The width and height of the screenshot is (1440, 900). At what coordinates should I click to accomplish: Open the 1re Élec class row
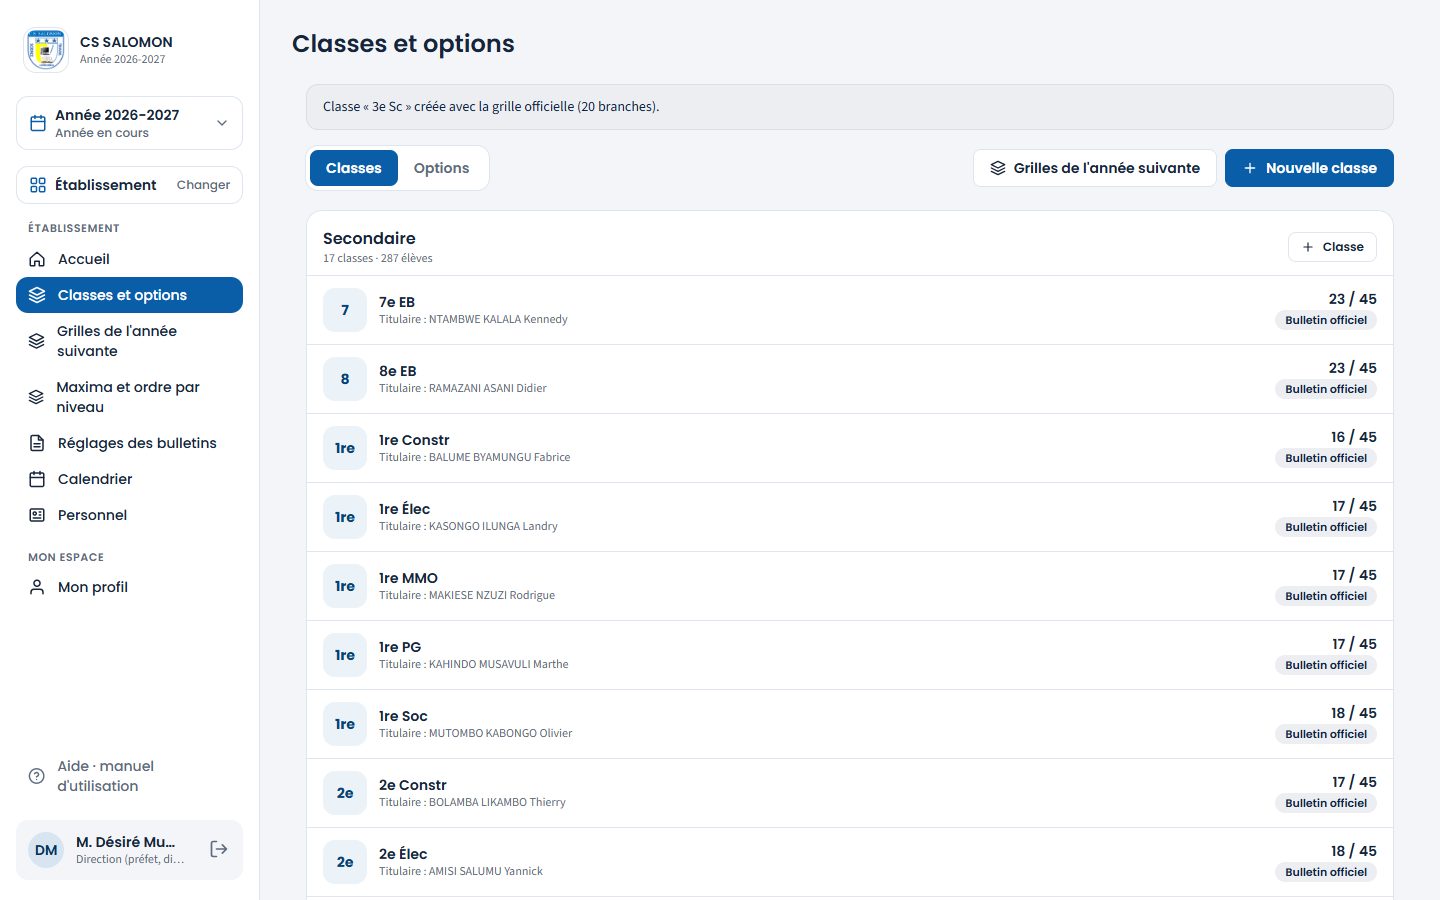point(850,517)
